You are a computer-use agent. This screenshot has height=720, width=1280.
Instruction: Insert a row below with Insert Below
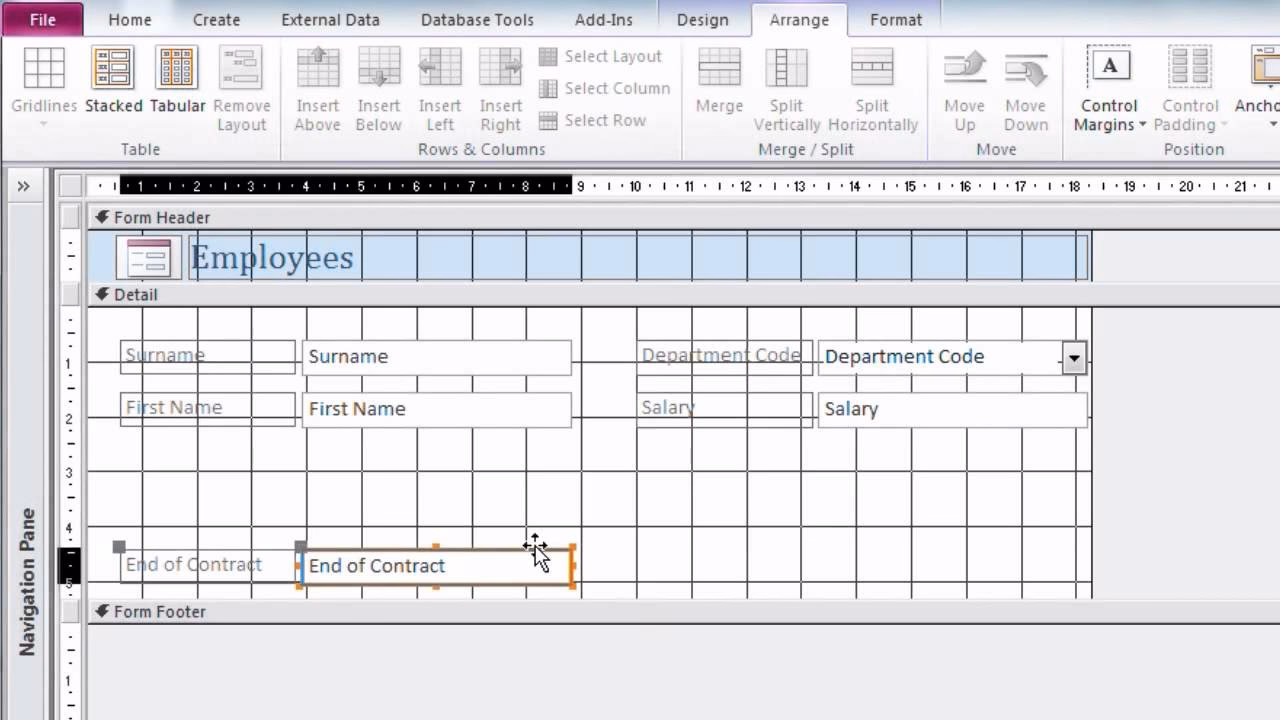(379, 85)
